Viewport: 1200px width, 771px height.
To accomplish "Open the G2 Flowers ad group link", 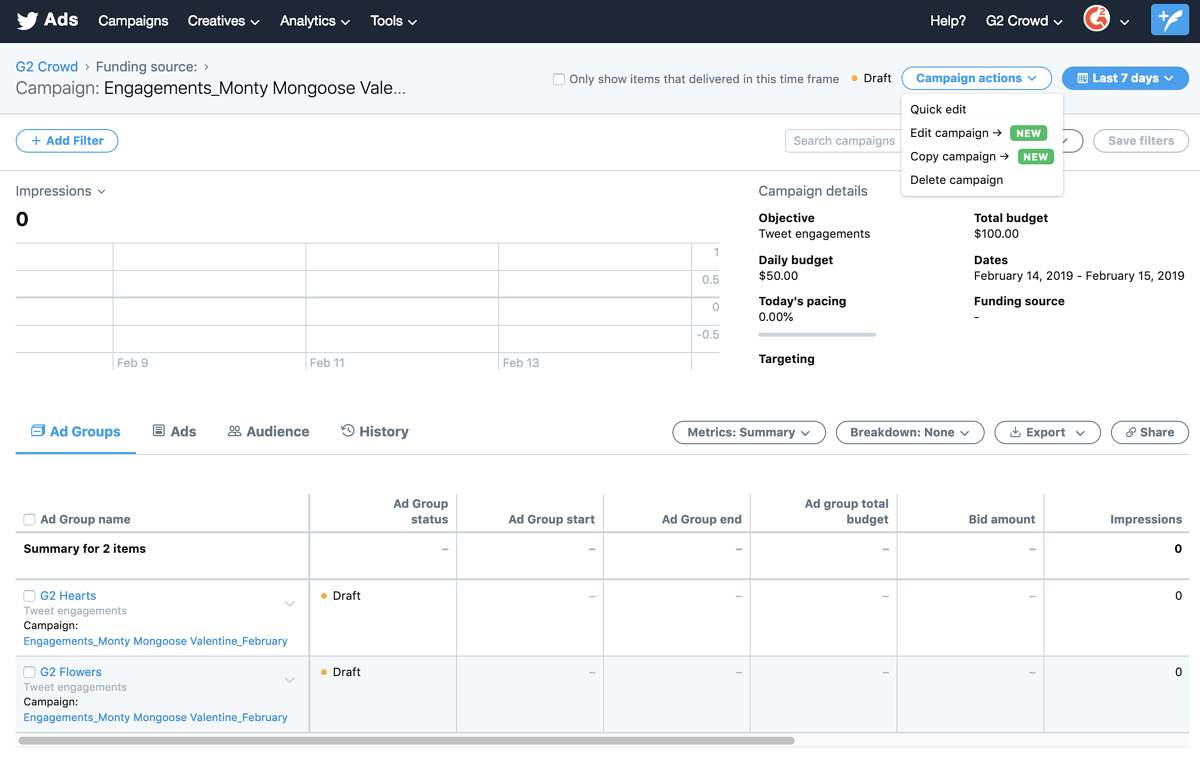I will [x=71, y=672].
